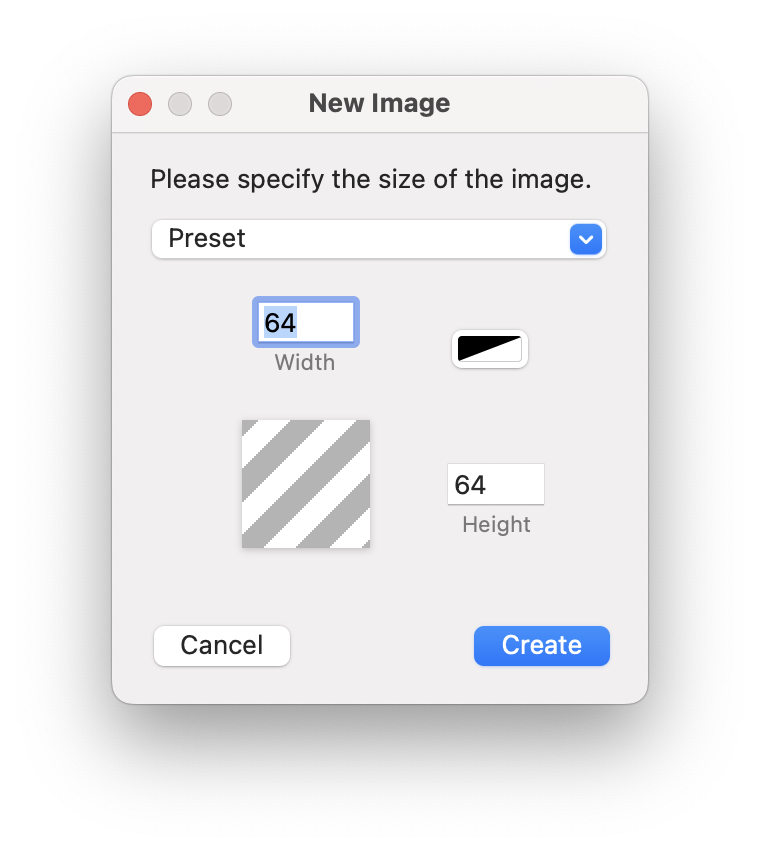
Task: Click the disabled minimize window button
Action: (x=180, y=104)
